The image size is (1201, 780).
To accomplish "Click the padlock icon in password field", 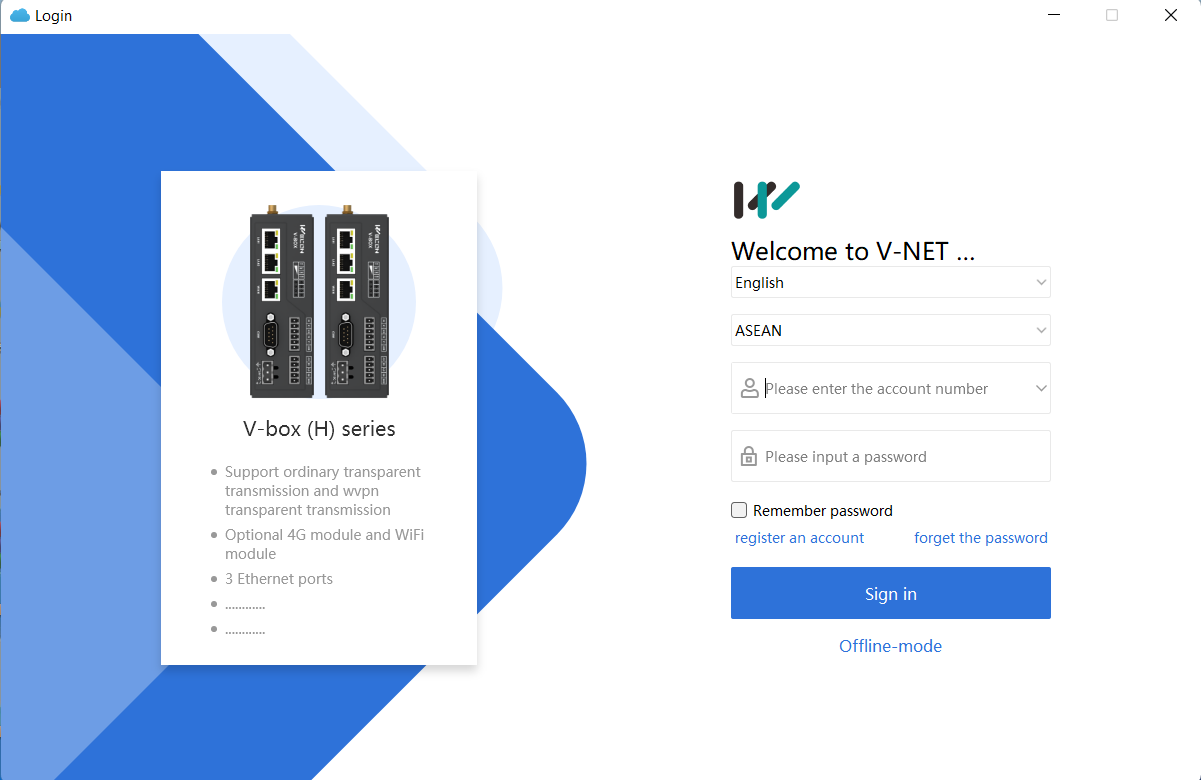I will pyautogui.click(x=748, y=456).
